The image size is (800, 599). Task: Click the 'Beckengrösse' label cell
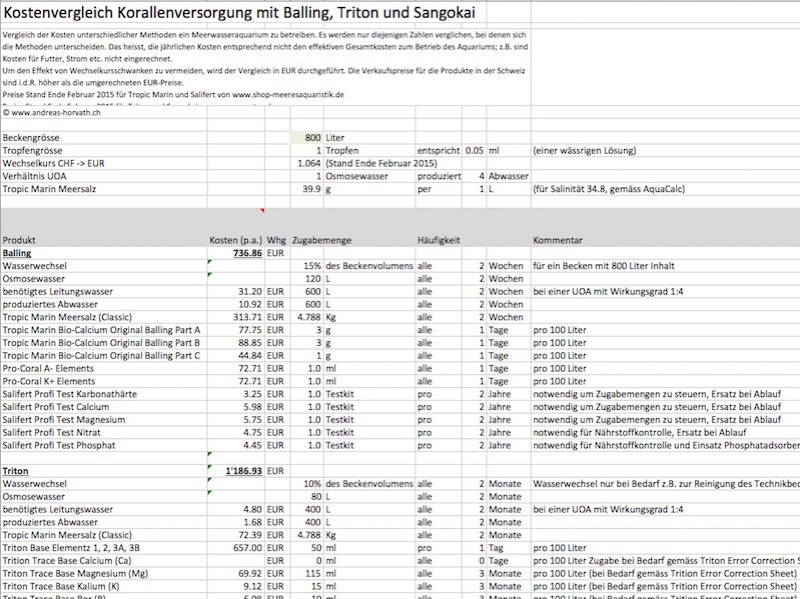tap(31, 138)
